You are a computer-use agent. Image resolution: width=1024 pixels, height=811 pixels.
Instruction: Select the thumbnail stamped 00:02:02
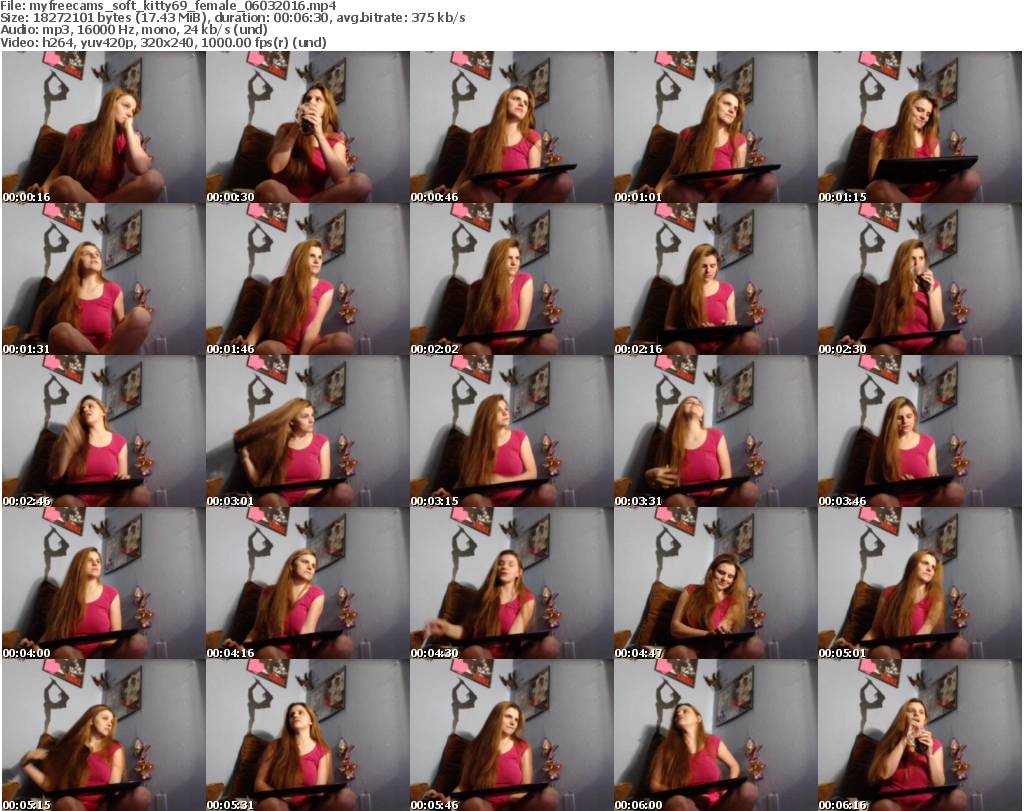[x=512, y=279]
